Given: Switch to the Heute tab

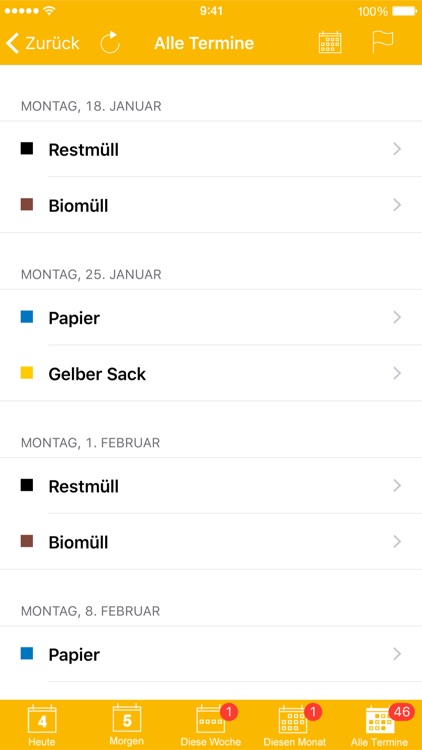Looking at the screenshot, I should (42, 725).
